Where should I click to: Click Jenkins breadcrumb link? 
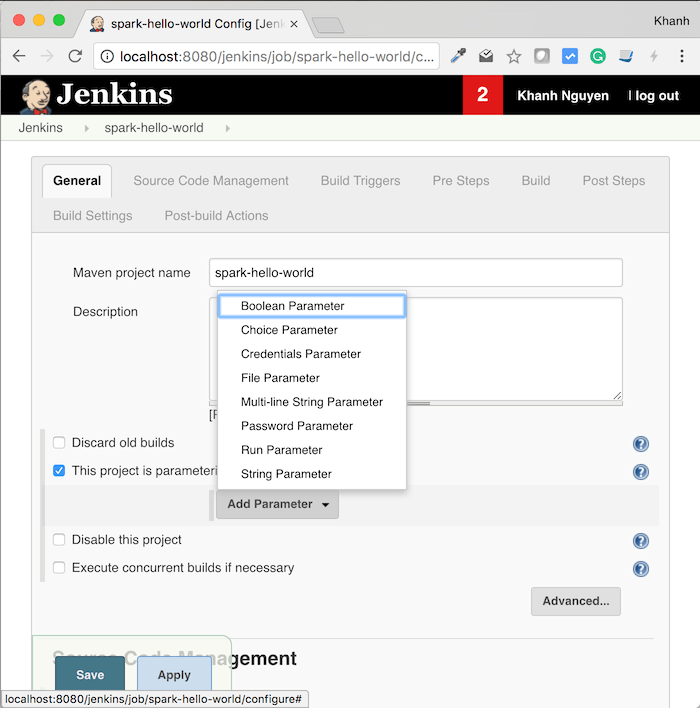tap(41, 128)
